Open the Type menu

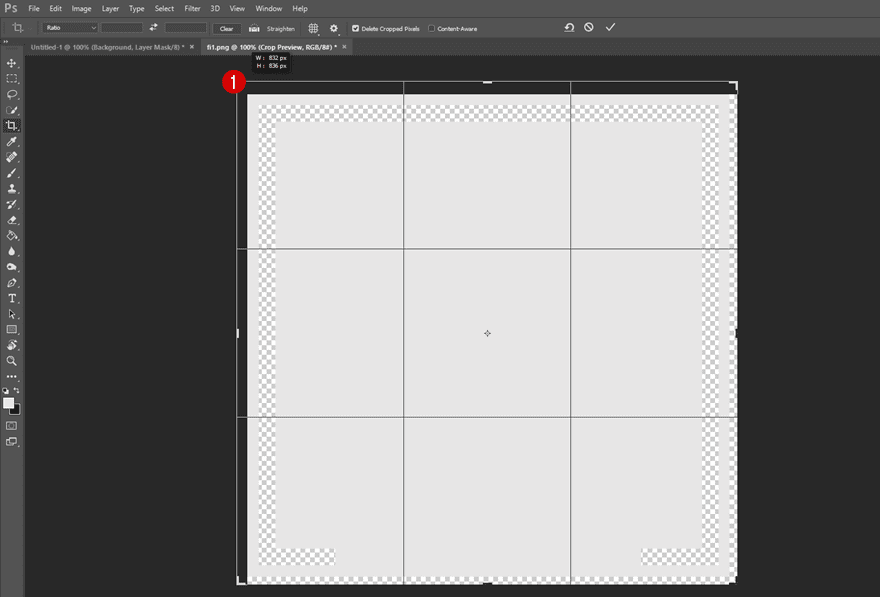click(x=136, y=8)
